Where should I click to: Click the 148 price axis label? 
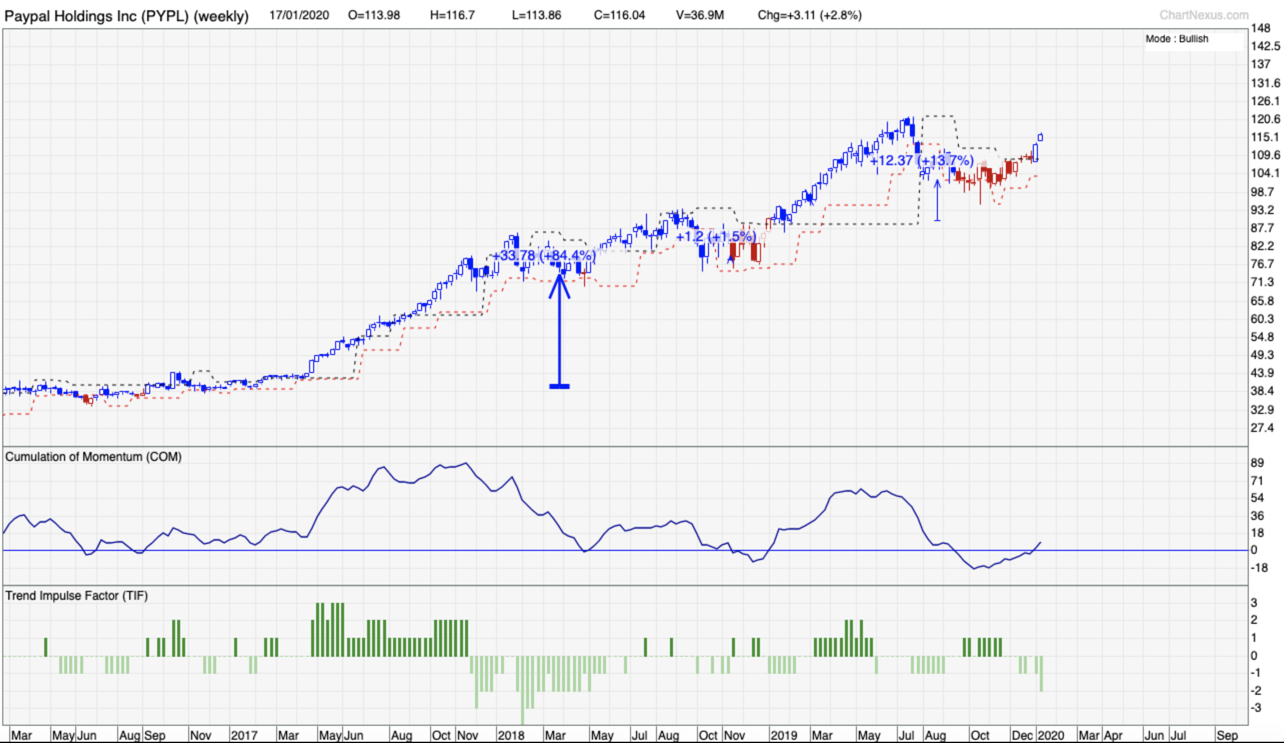tap(1260, 29)
